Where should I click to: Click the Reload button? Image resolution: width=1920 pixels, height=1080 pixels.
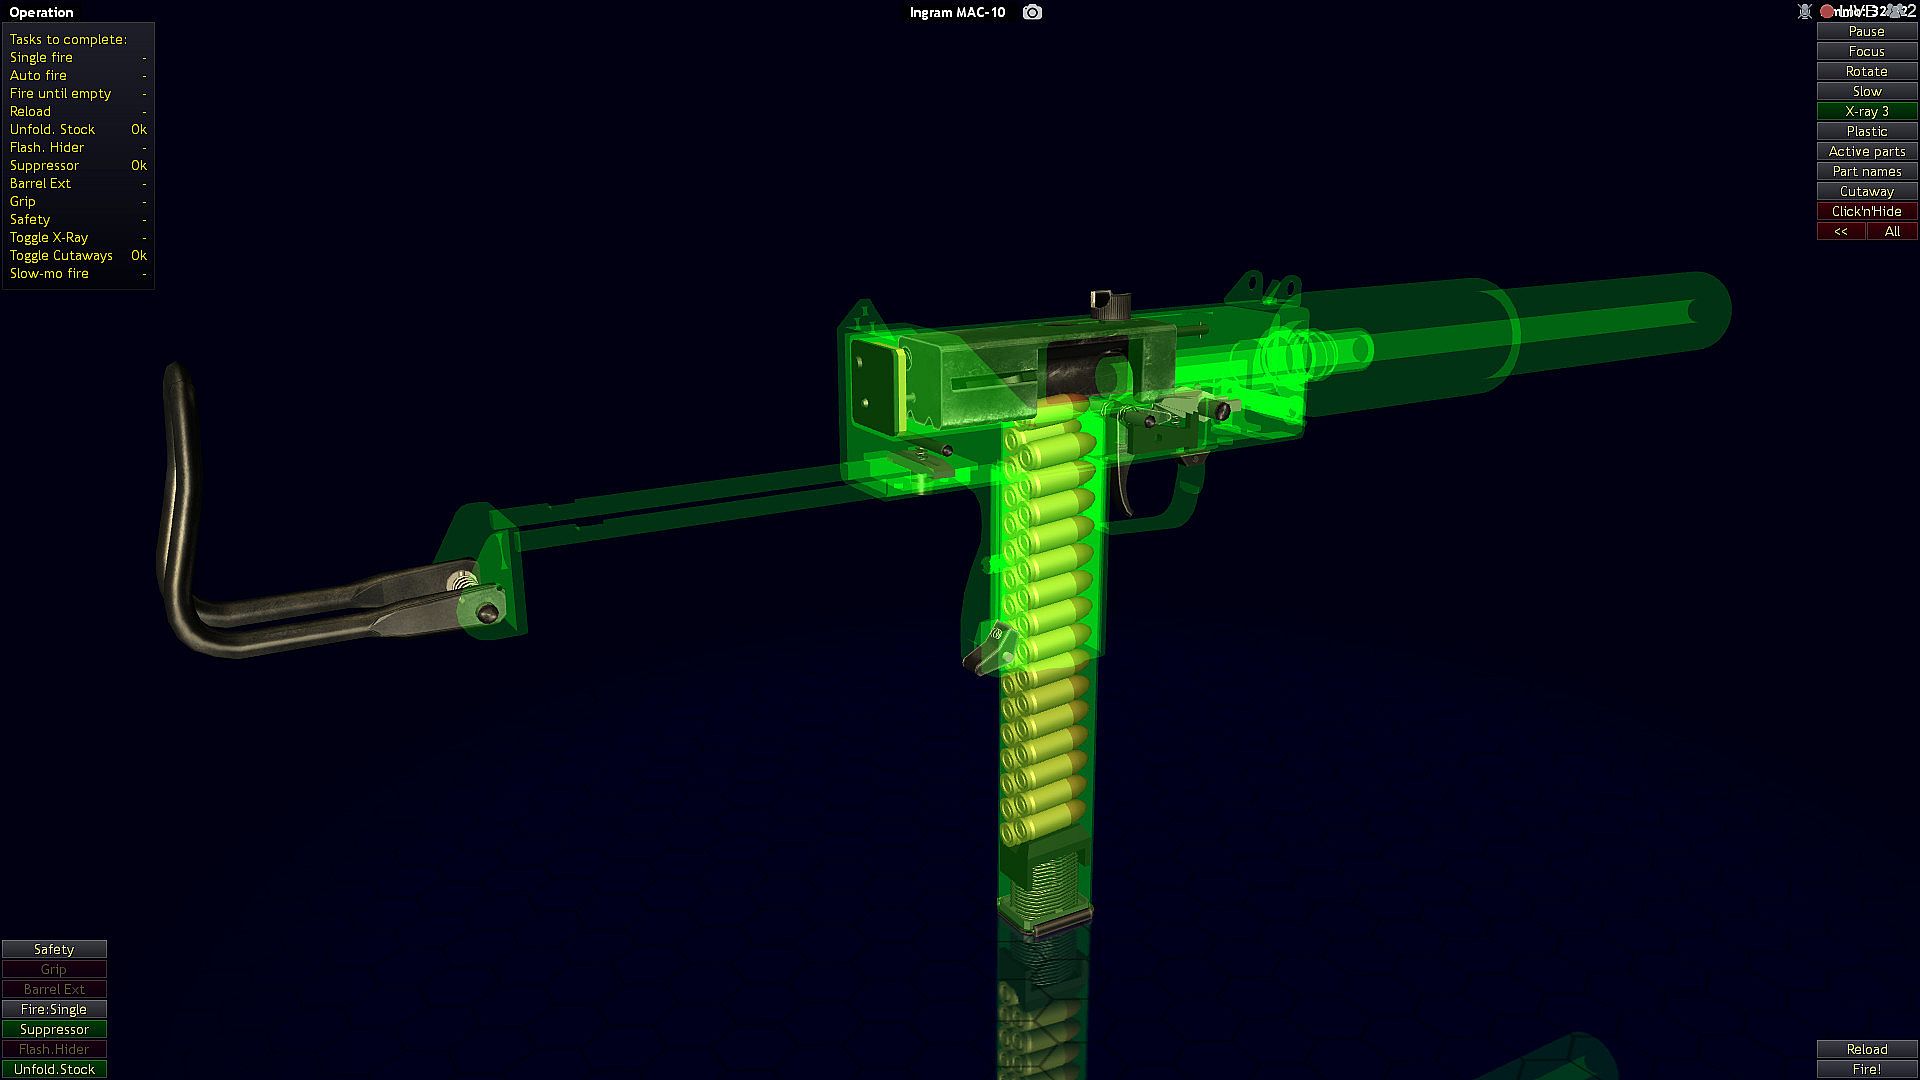1866,1049
